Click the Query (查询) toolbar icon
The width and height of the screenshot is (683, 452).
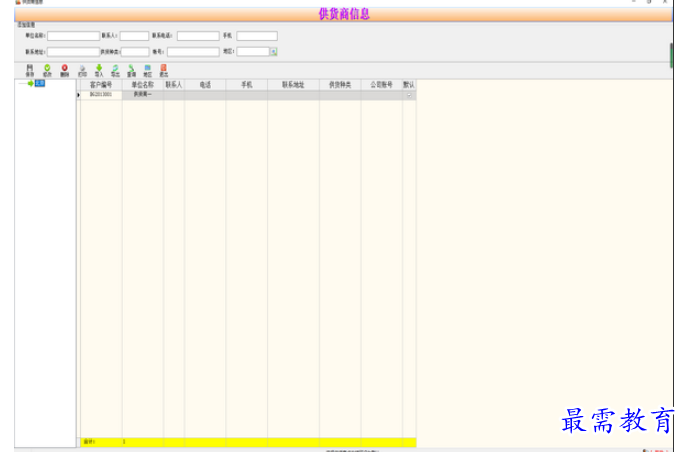click(x=131, y=69)
